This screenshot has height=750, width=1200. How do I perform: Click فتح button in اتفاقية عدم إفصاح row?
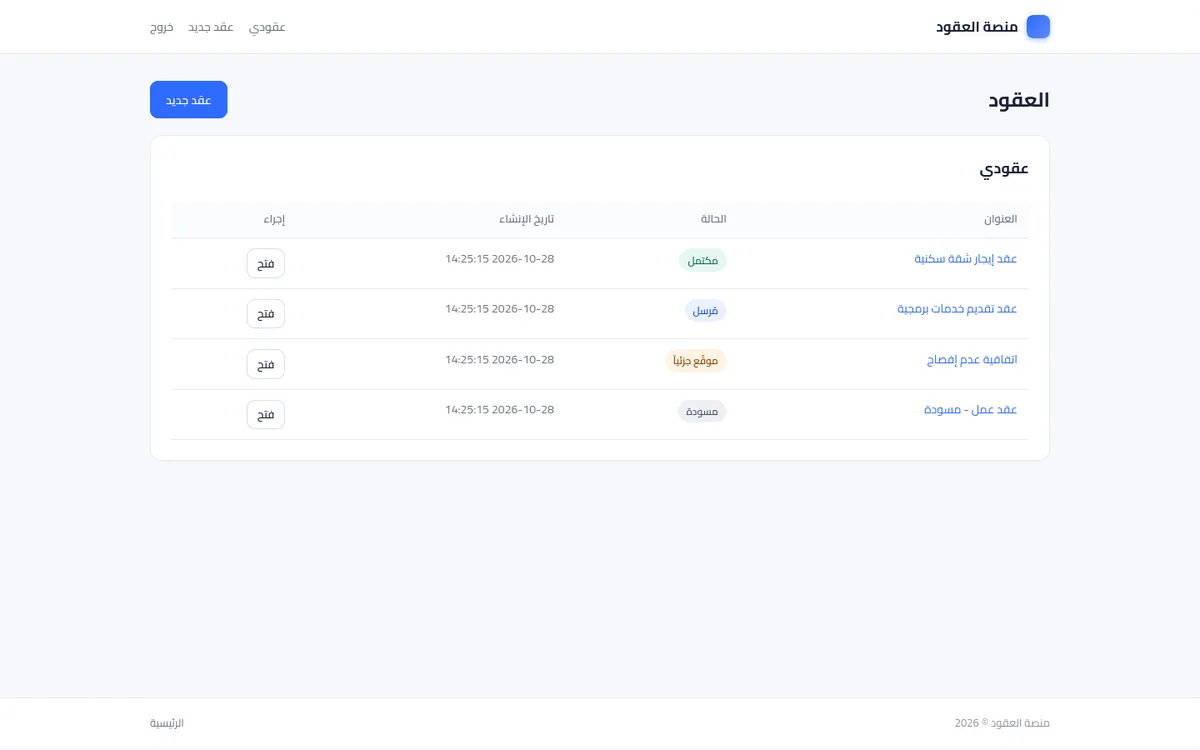(x=266, y=364)
